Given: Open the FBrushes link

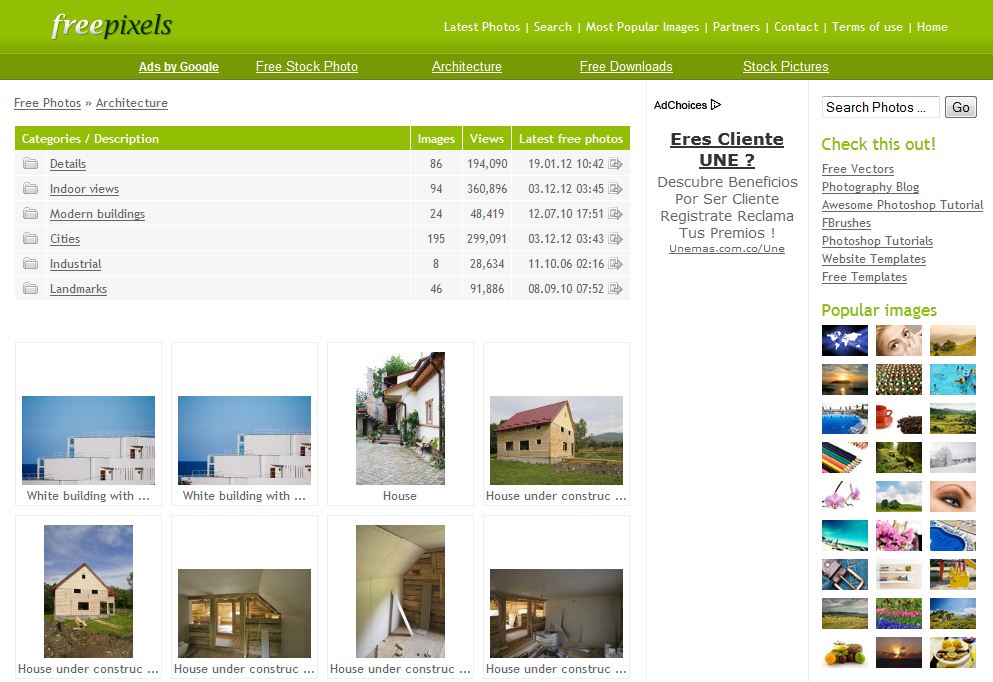Looking at the screenshot, I should point(846,223).
